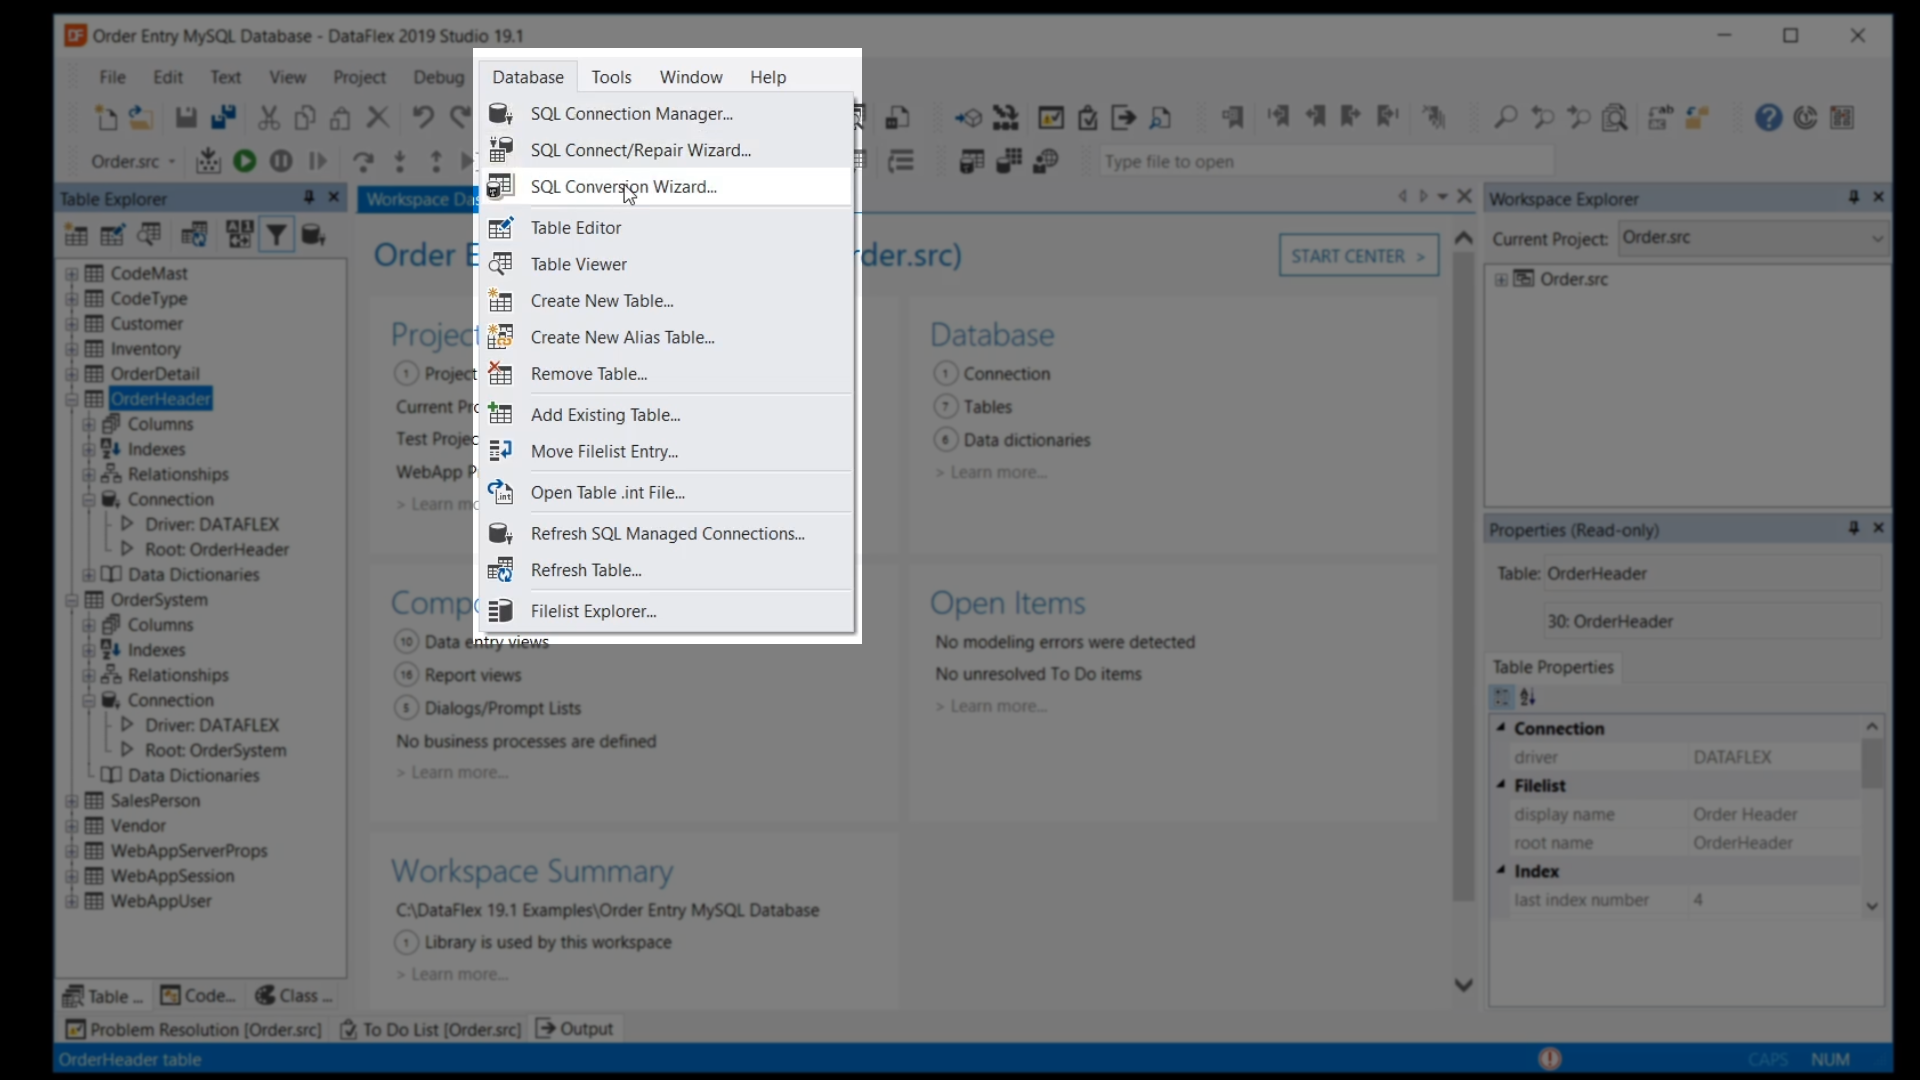Click the filter funnel icon in Table Explorer
The width and height of the screenshot is (1920, 1080).
click(276, 236)
